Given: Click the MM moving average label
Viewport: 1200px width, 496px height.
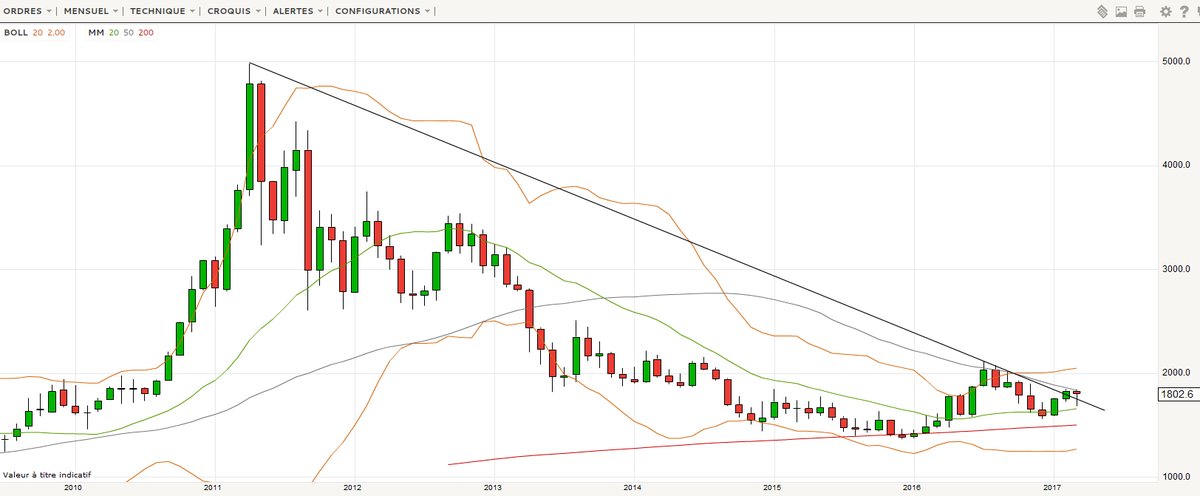Looking at the screenshot, I should point(97,33).
